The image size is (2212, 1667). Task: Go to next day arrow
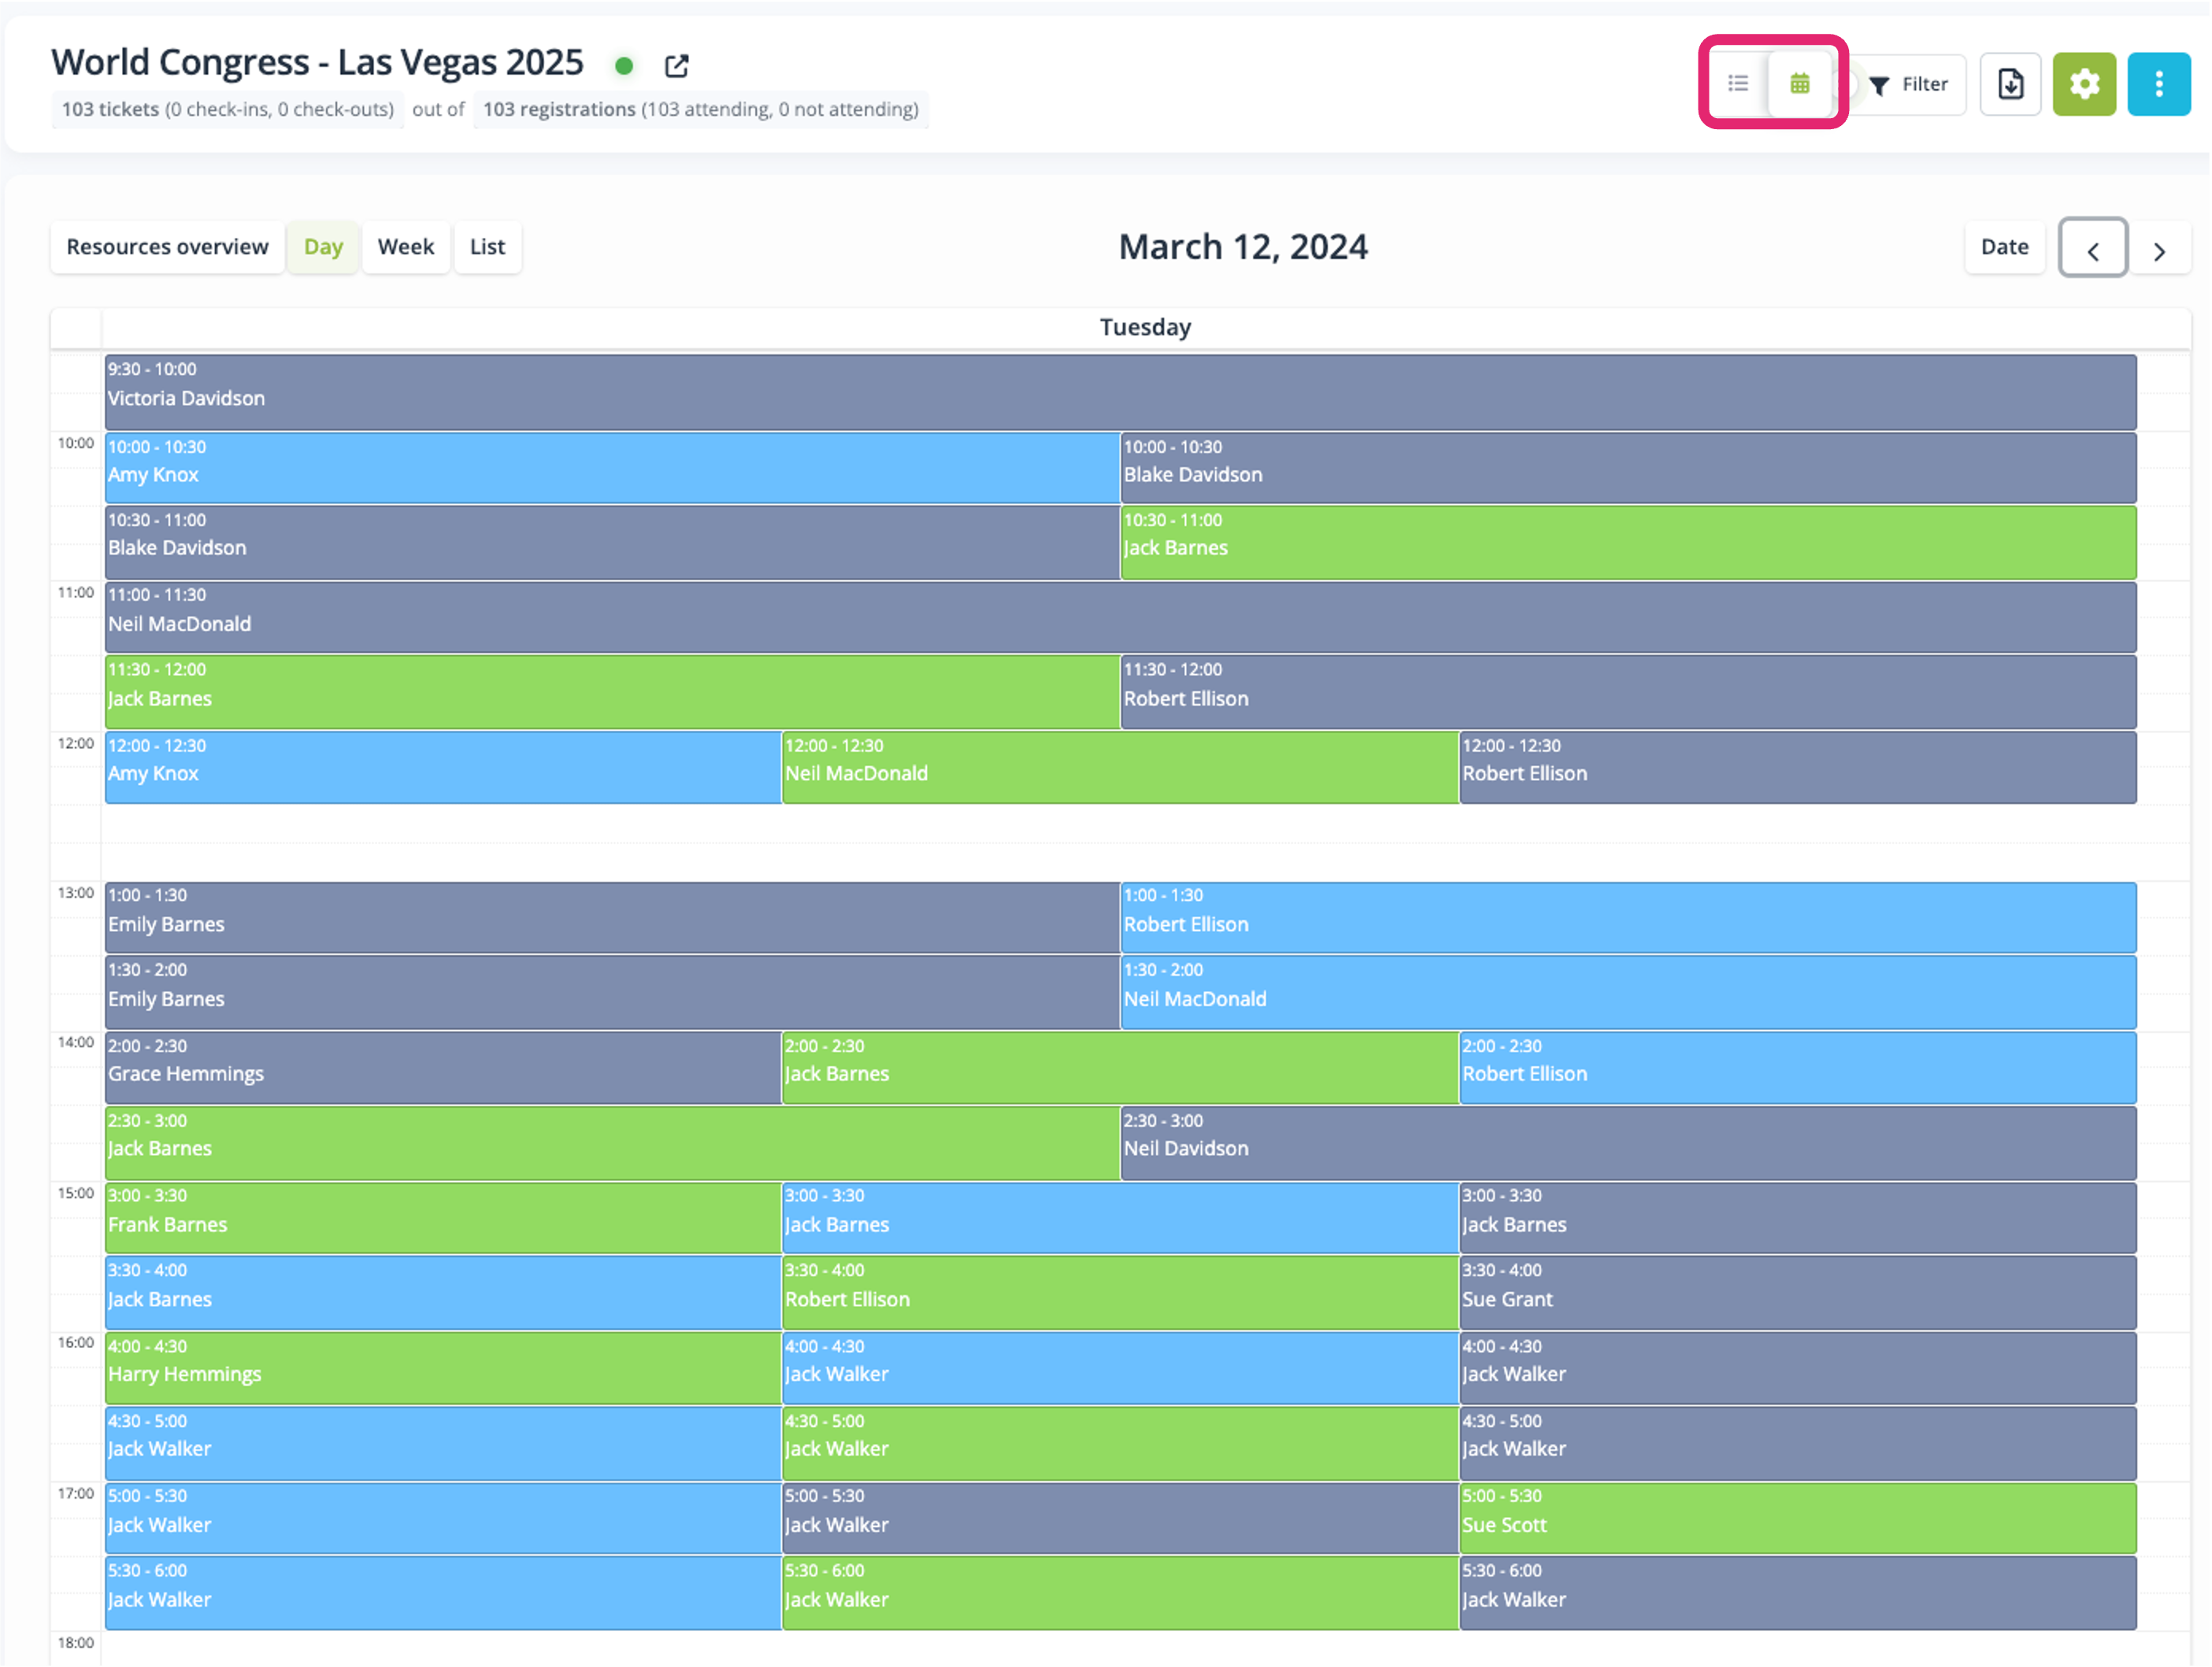point(2159,249)
